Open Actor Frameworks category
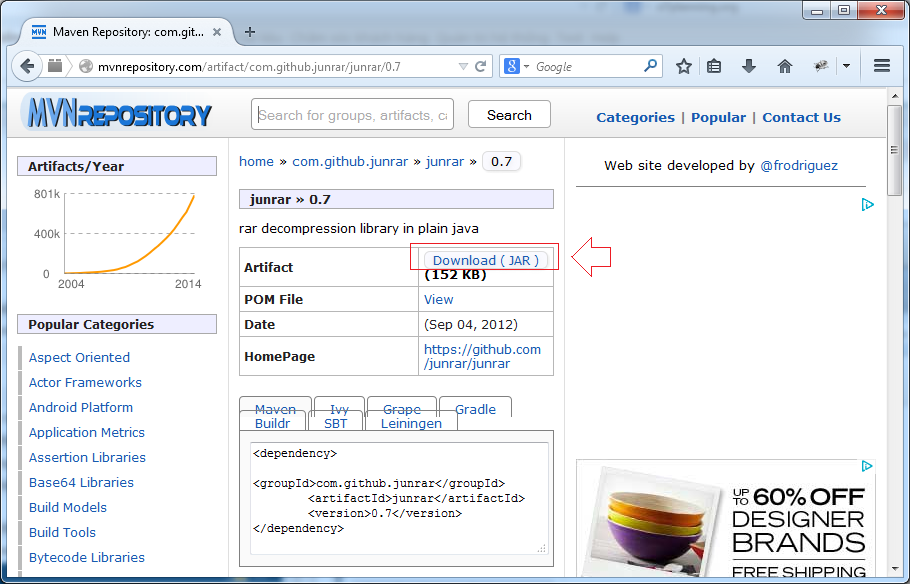910x584 pixels. pos(85,383)
